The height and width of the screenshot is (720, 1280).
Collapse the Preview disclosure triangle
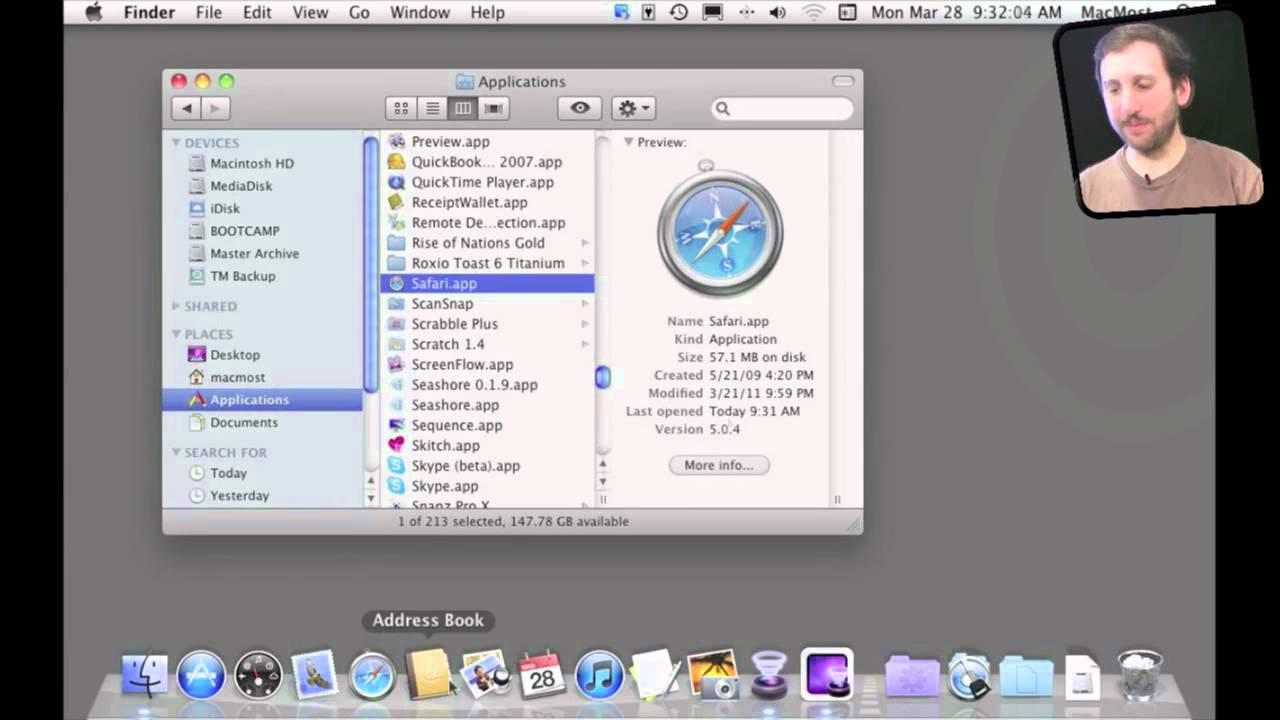click(x=629, y=142)
